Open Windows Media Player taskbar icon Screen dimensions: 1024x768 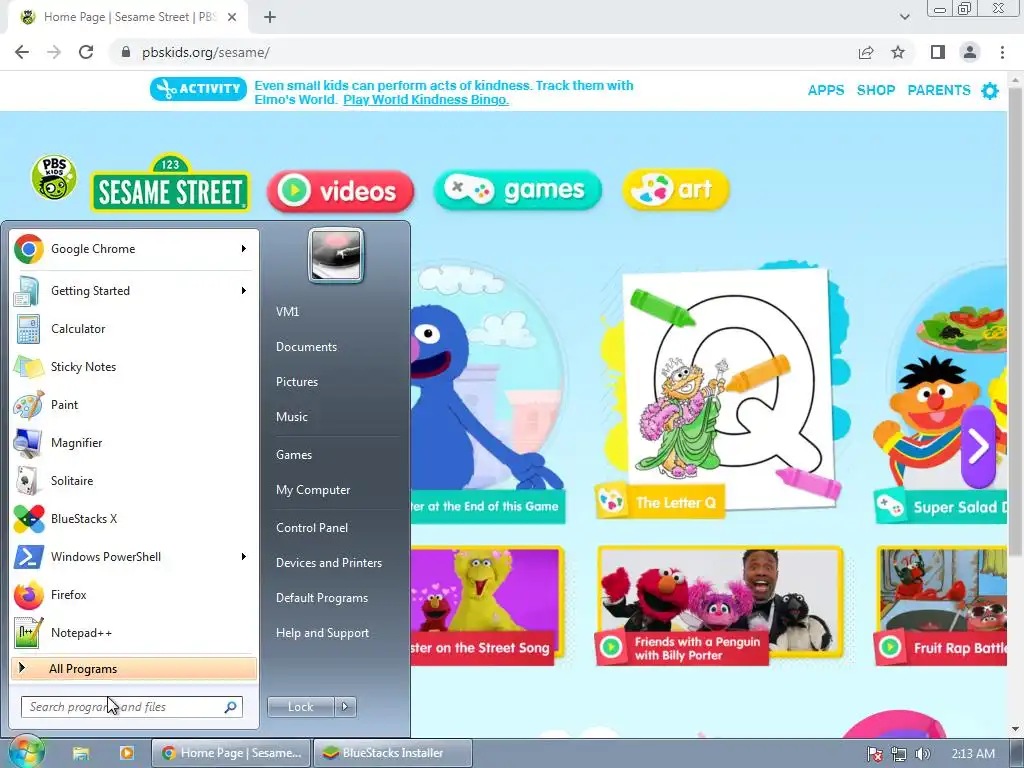point(127,753)
